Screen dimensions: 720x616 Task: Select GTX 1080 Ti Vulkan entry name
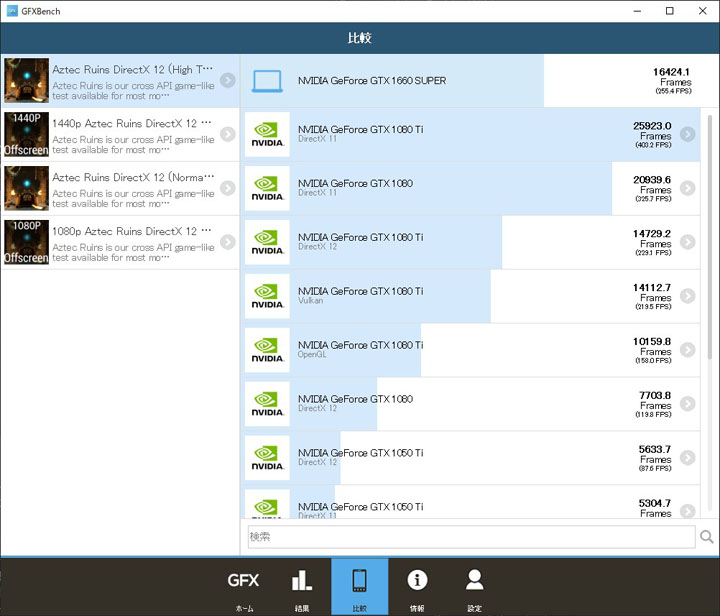pos(360,291)
